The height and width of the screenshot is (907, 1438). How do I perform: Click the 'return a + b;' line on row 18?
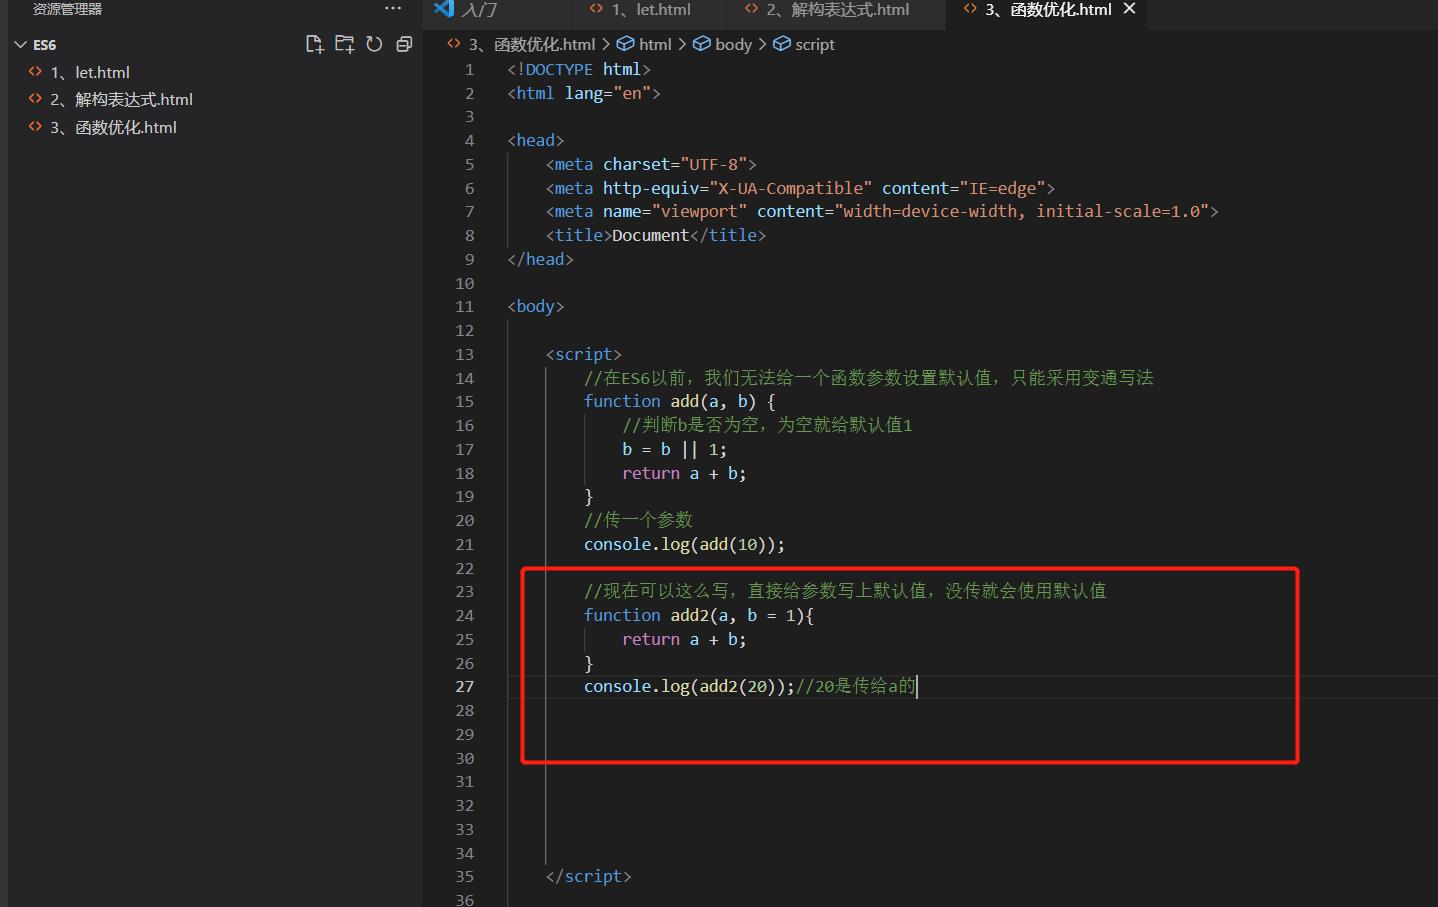[684, 473]
